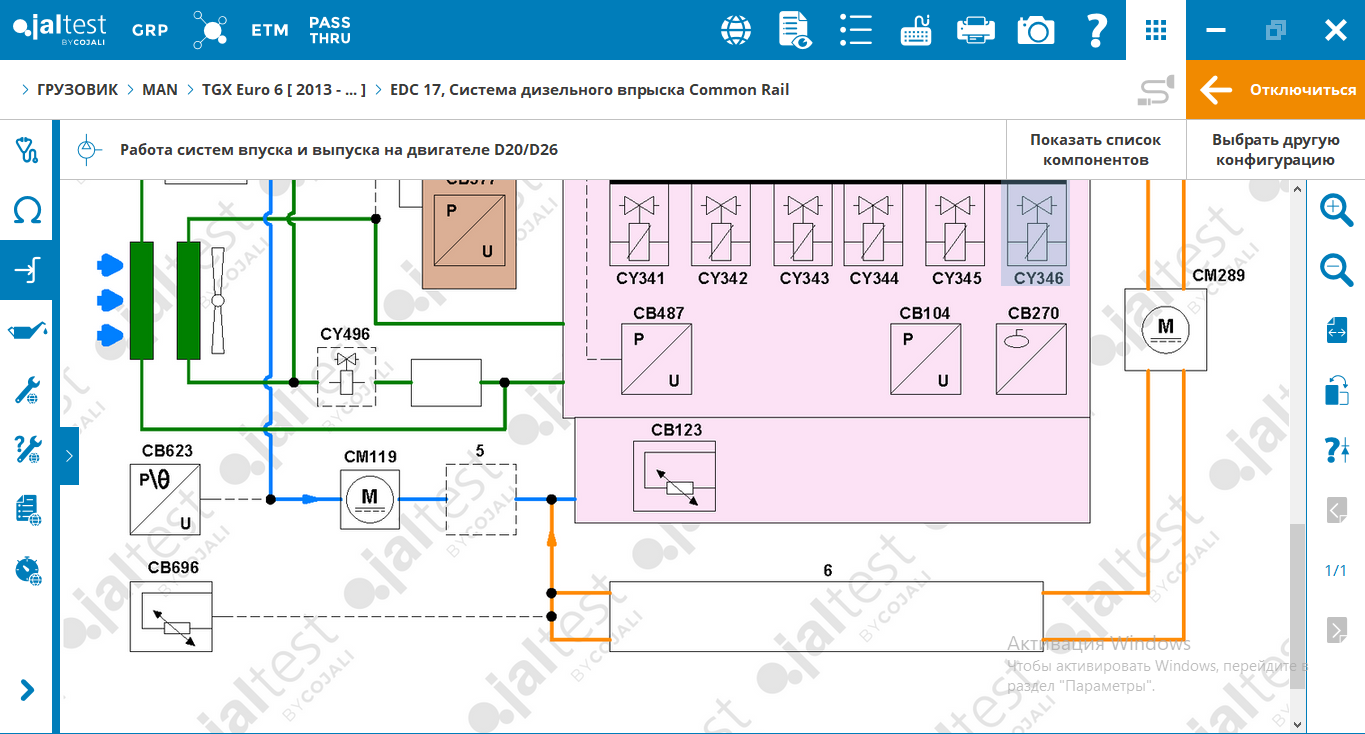
Task: Click Показать список компонентов button
Action: tap(1096, 150)
